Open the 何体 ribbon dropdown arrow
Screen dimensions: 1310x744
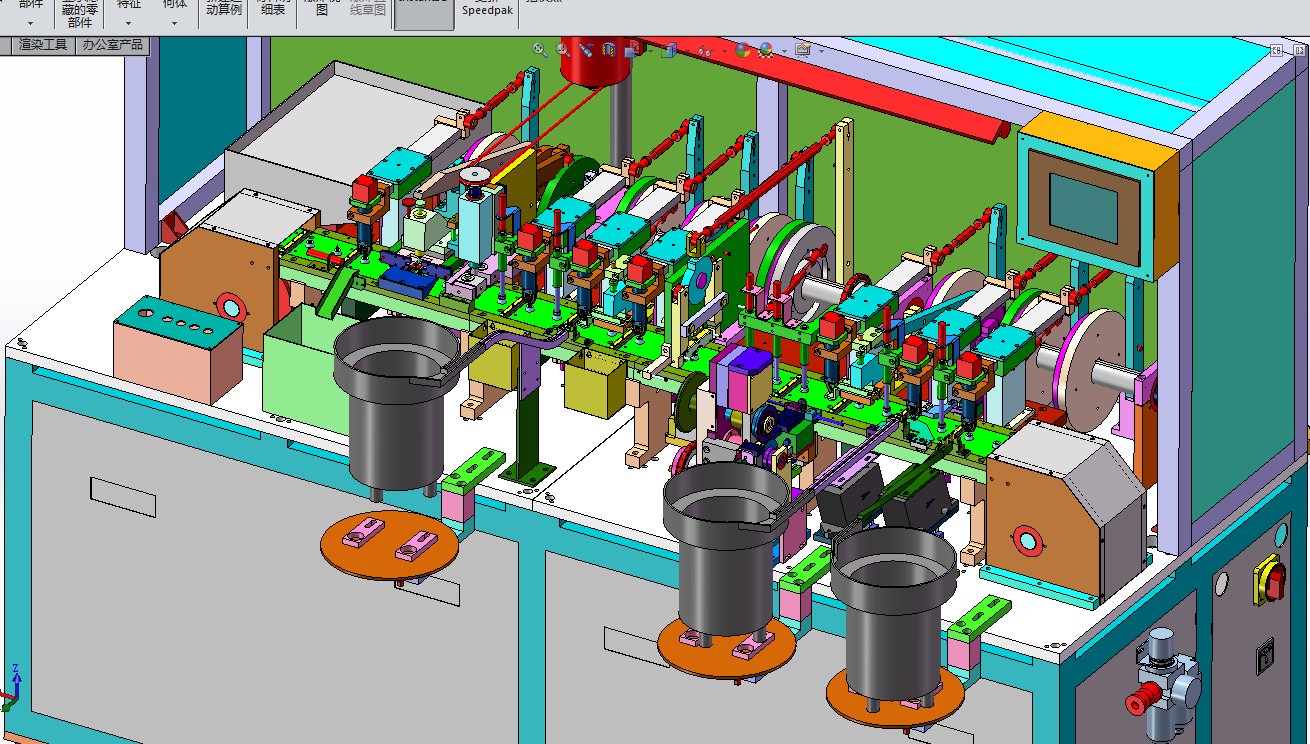pos(175,22)
